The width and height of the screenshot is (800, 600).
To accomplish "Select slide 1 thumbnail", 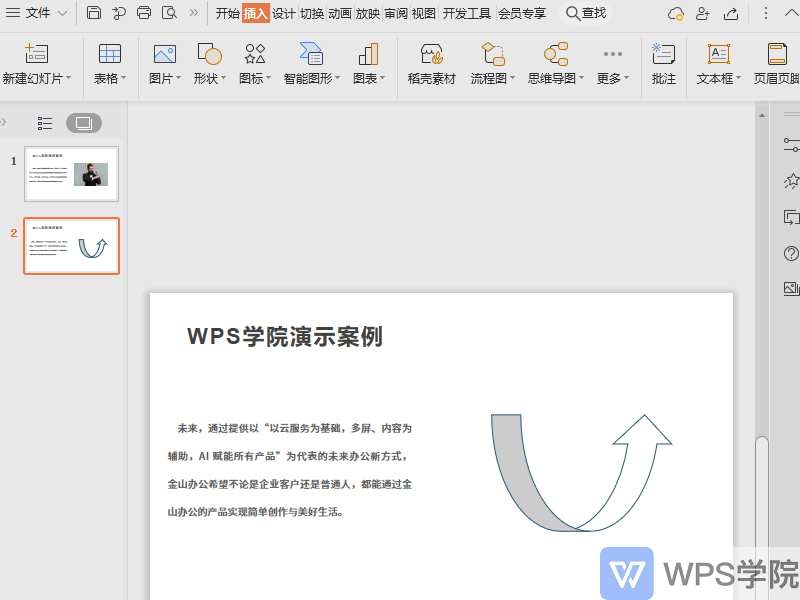I will 71,174.
